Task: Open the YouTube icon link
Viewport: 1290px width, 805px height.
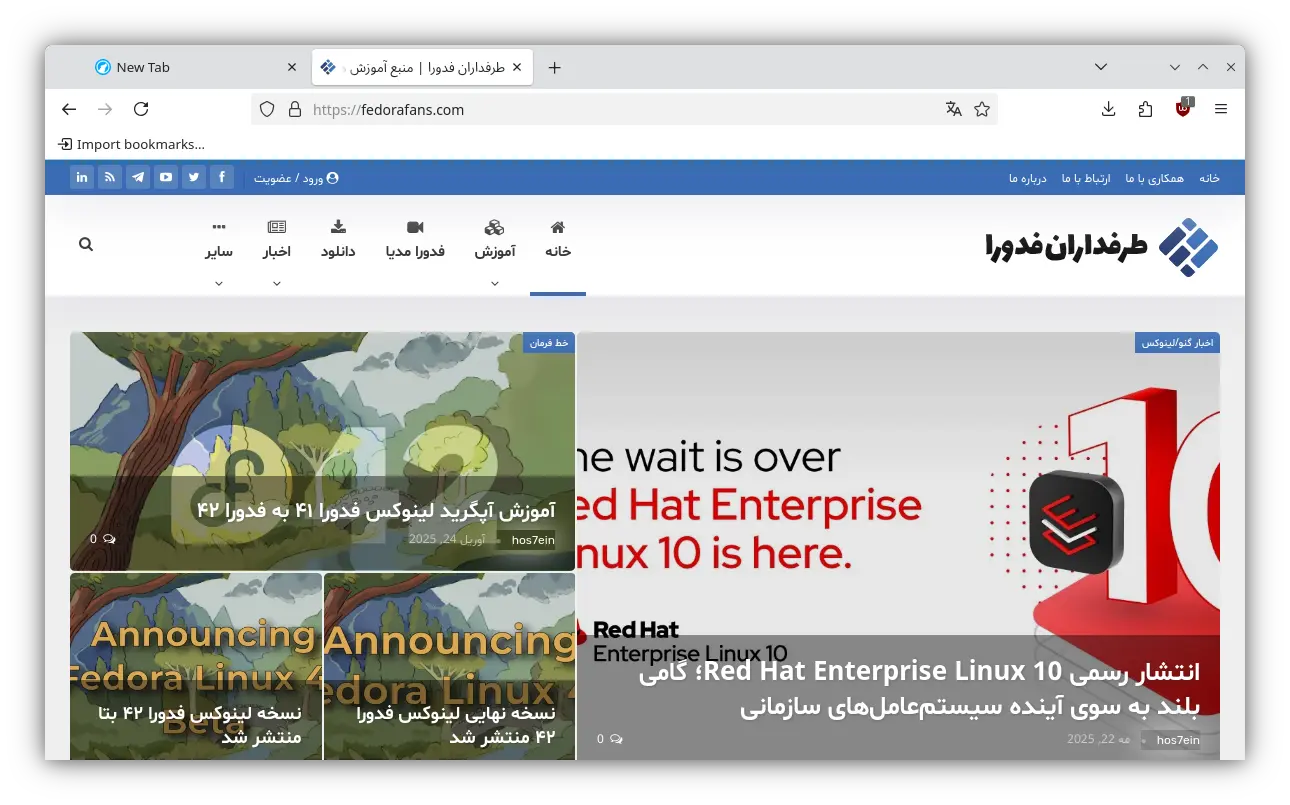Action: [x=166, y=177]
